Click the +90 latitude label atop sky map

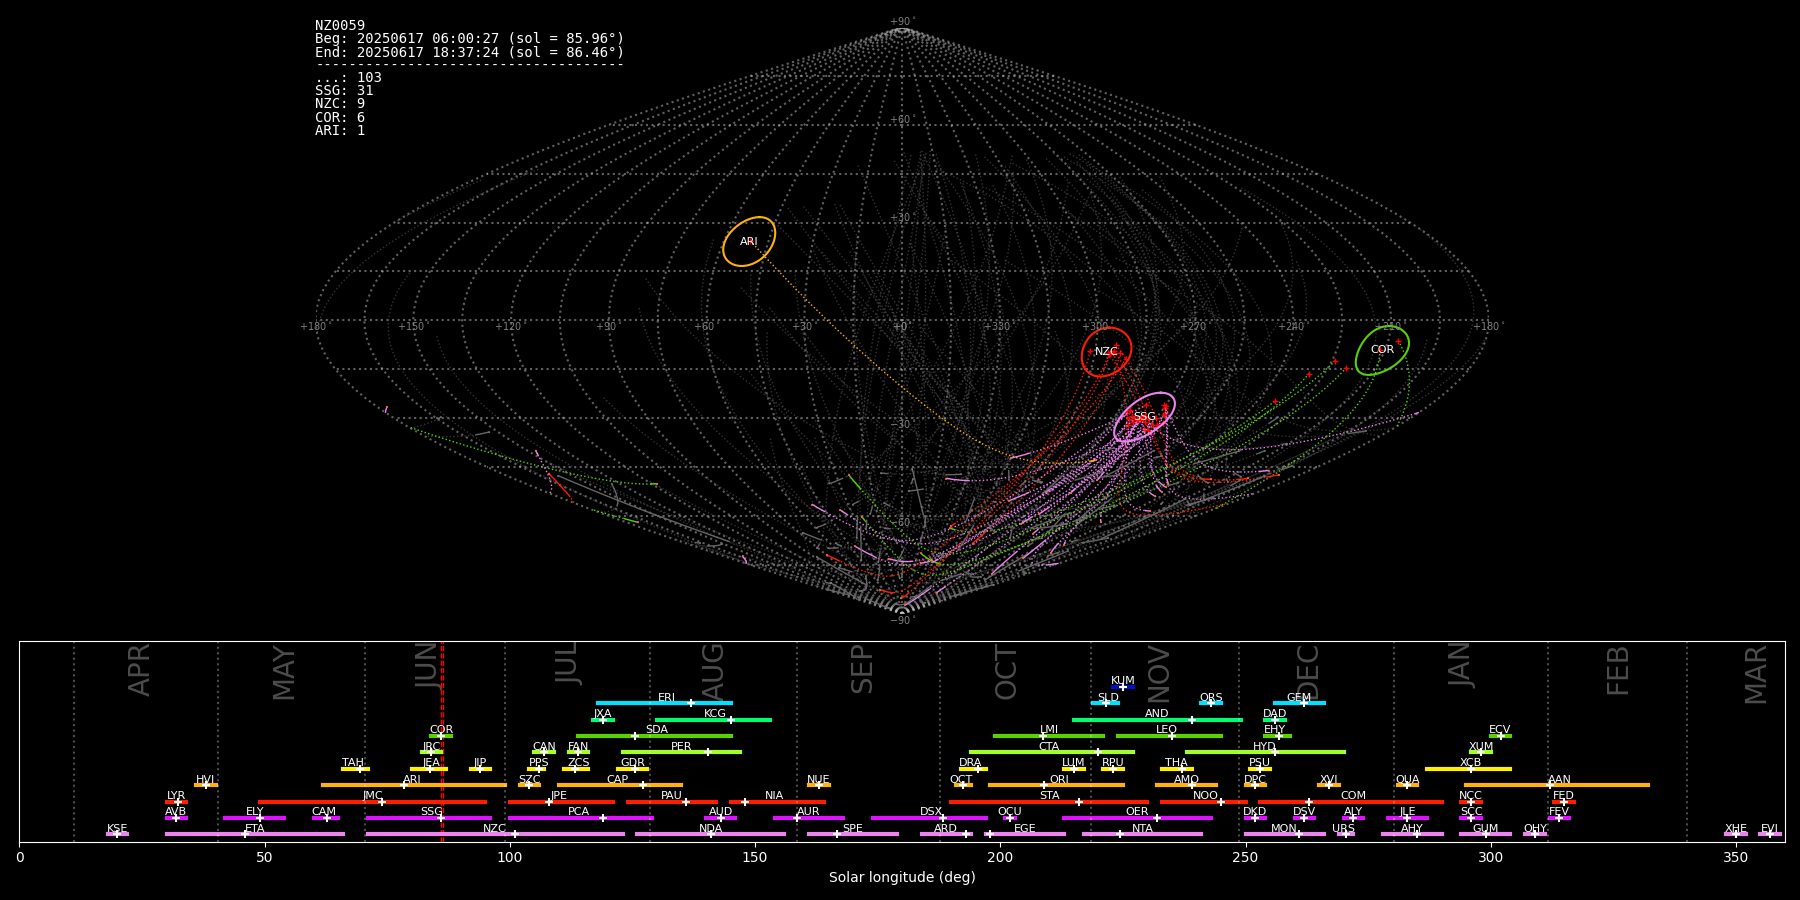[901, 22]
